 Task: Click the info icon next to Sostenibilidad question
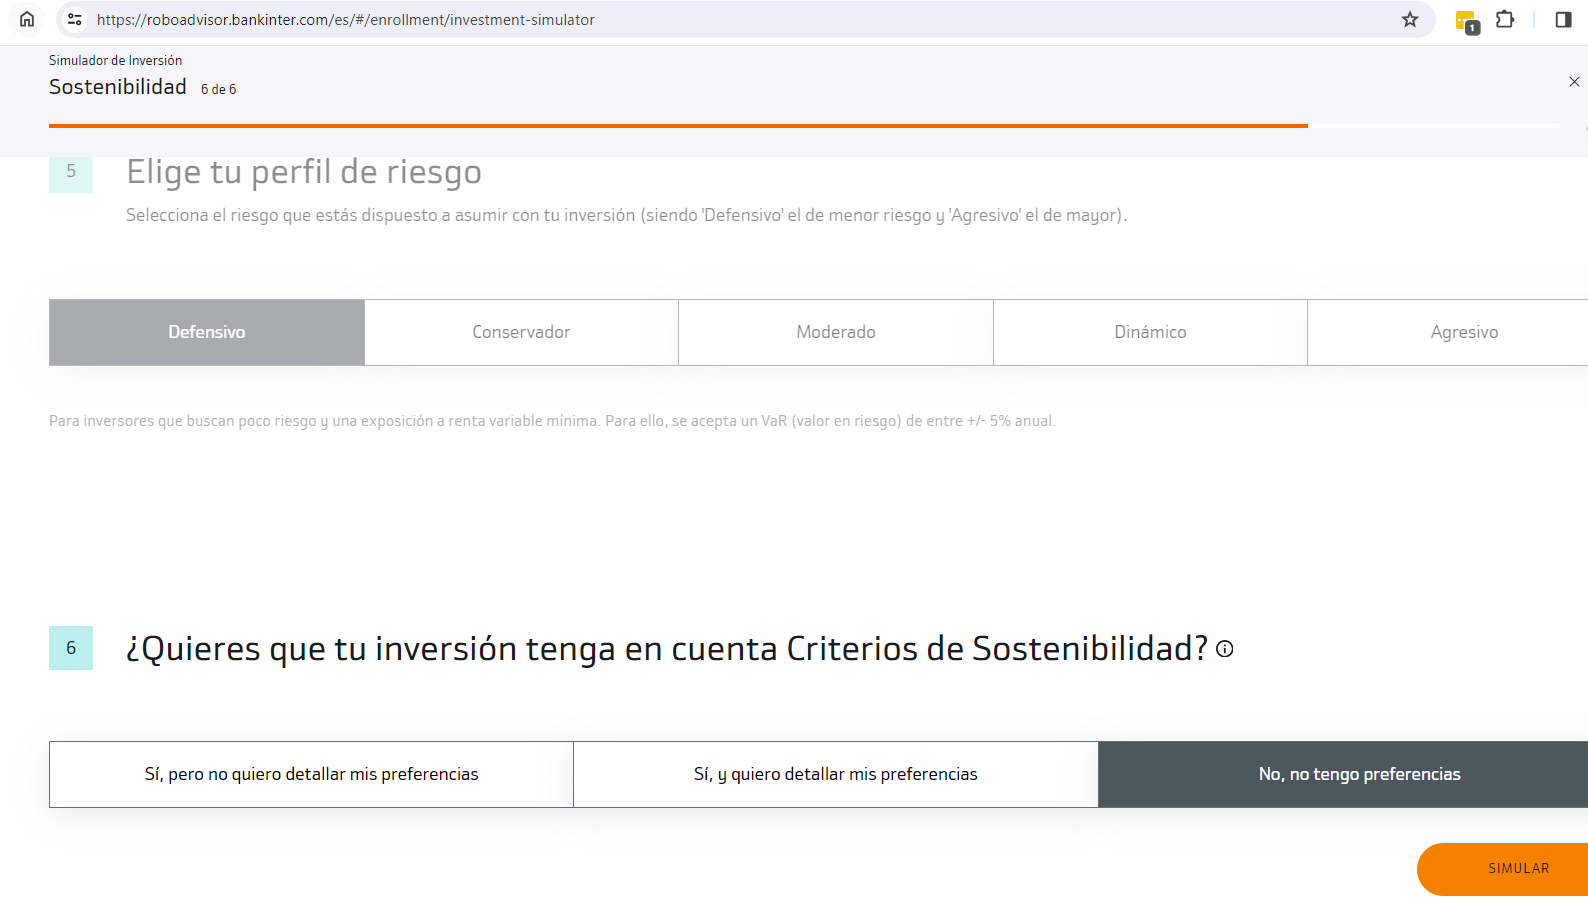tap(1224, 649)
